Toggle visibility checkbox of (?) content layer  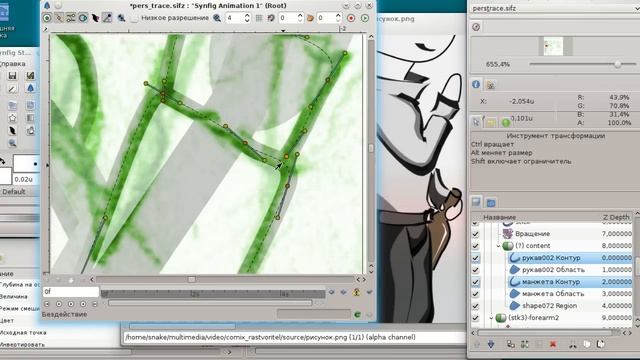coord(475,246)
